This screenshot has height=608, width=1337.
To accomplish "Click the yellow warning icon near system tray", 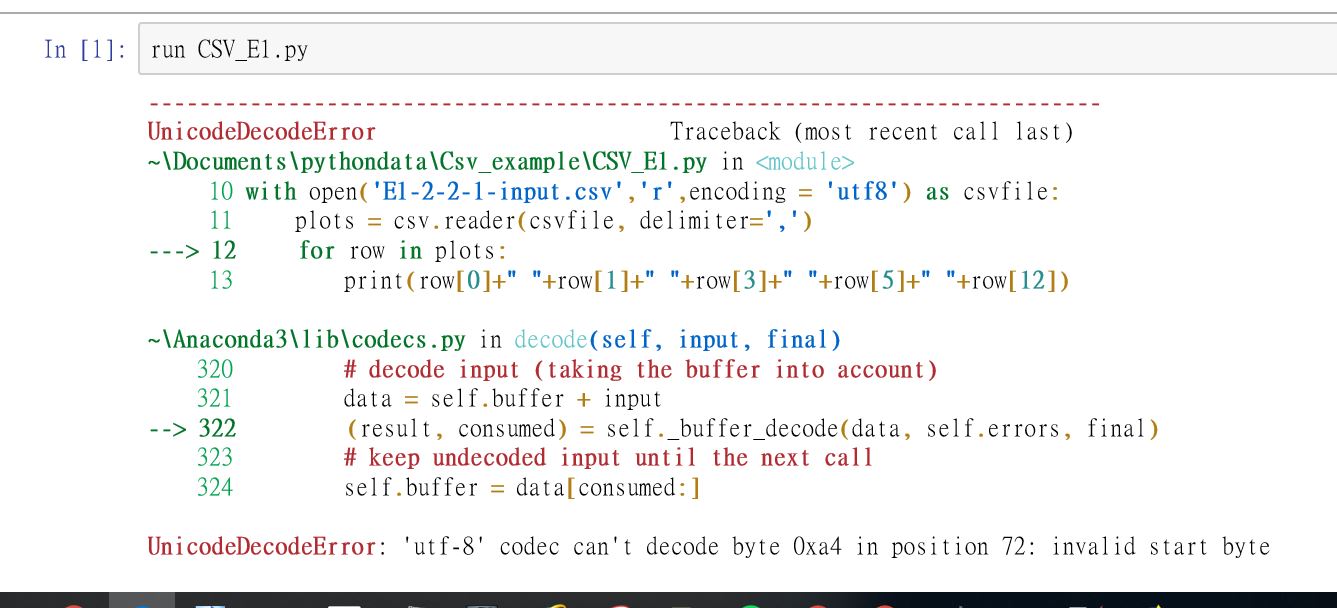I will coord(1157,603).
